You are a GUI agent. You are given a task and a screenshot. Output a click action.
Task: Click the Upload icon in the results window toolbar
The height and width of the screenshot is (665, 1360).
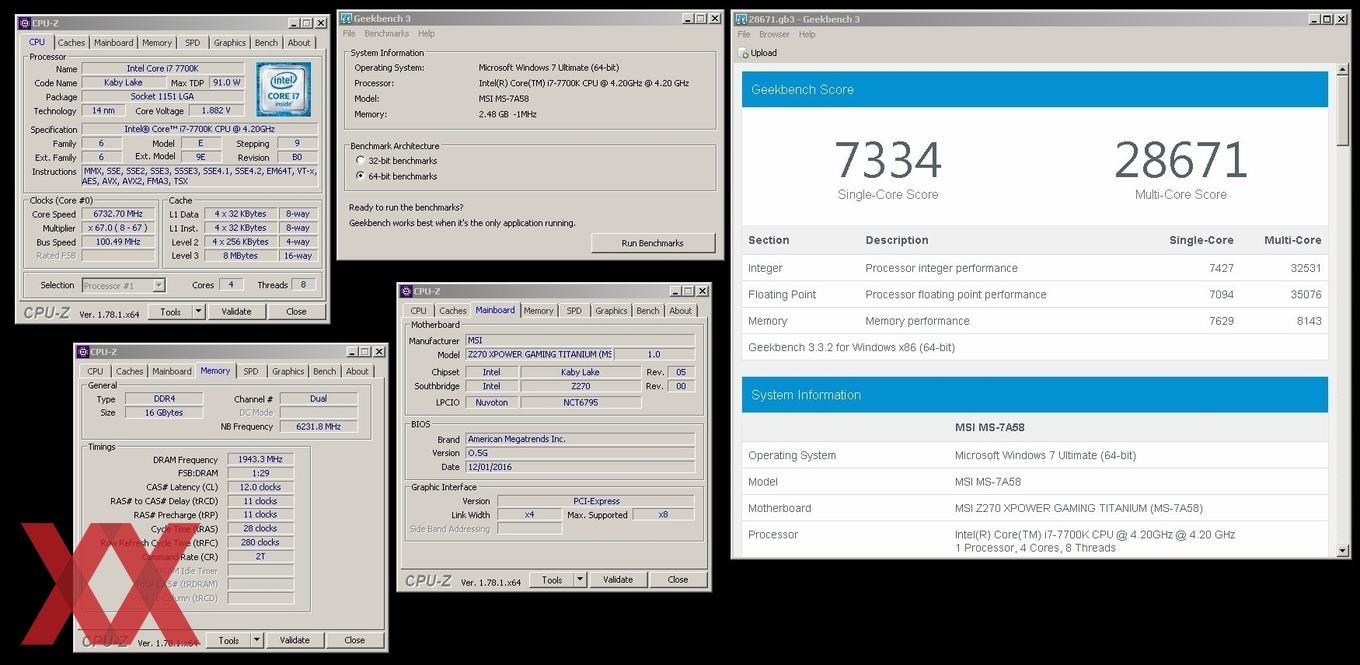coord(743,53)
